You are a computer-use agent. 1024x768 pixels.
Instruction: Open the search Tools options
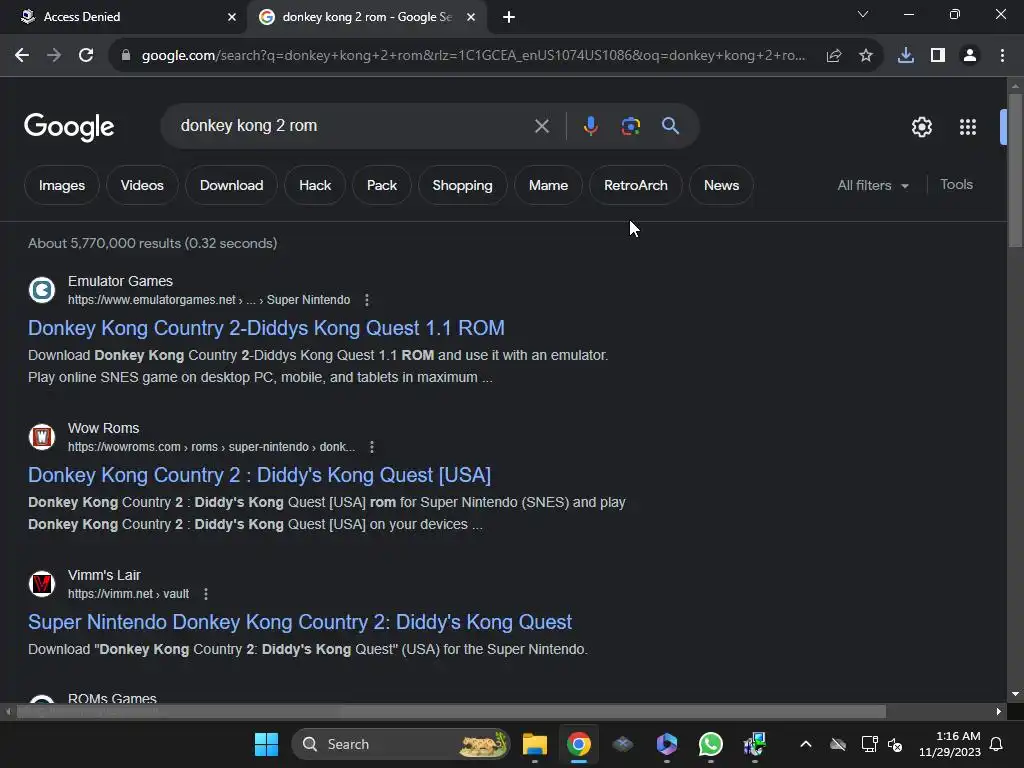956,185
